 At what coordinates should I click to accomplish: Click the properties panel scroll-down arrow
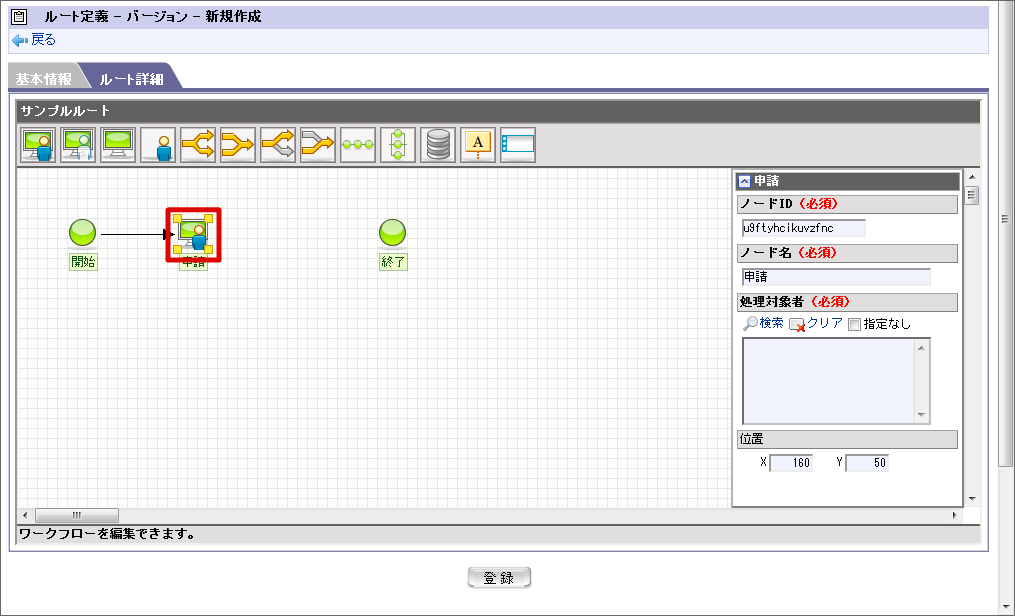coord(972,499)
